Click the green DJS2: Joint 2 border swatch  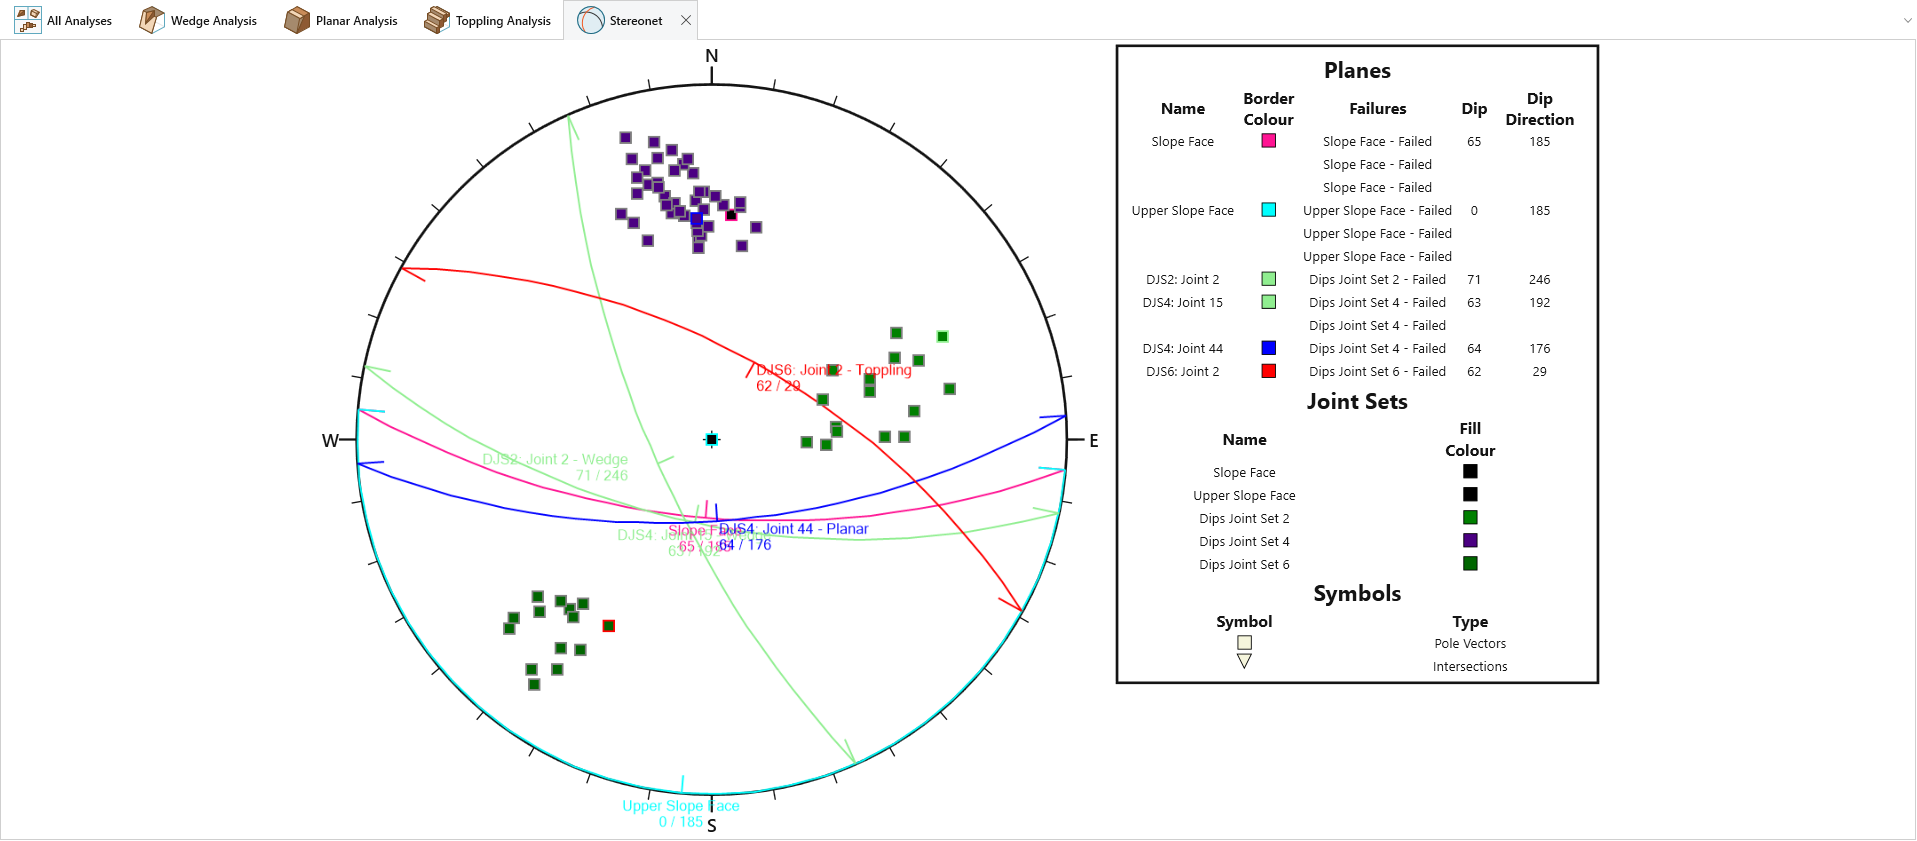click(x=1268, y=279)
